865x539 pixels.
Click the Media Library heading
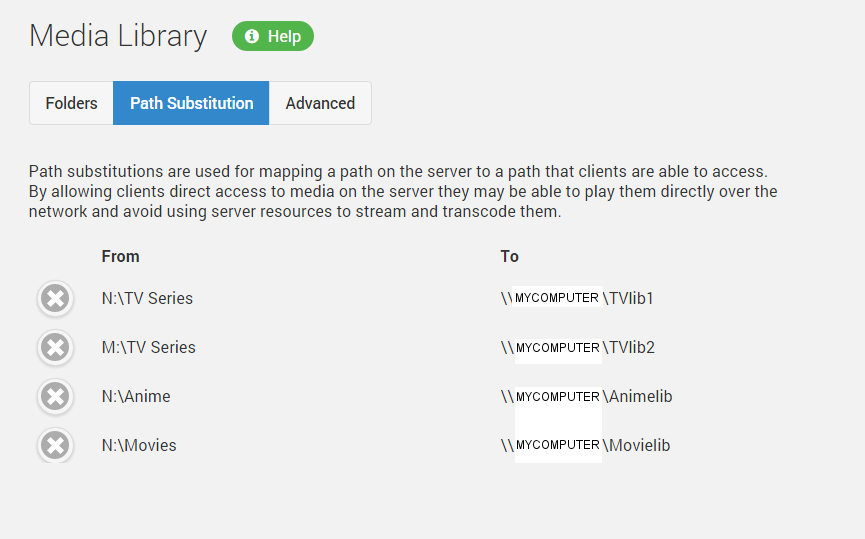(x=118, y=36)
